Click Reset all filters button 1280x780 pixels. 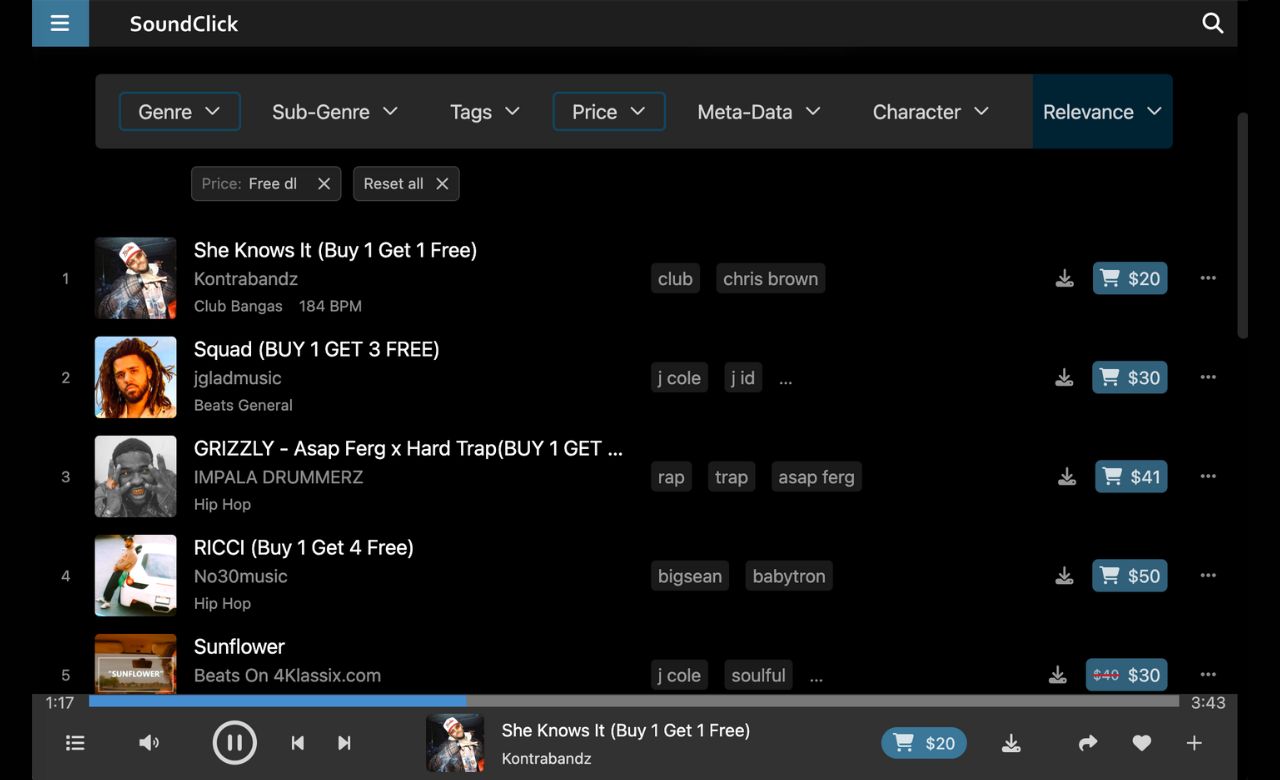click(406, 184)
